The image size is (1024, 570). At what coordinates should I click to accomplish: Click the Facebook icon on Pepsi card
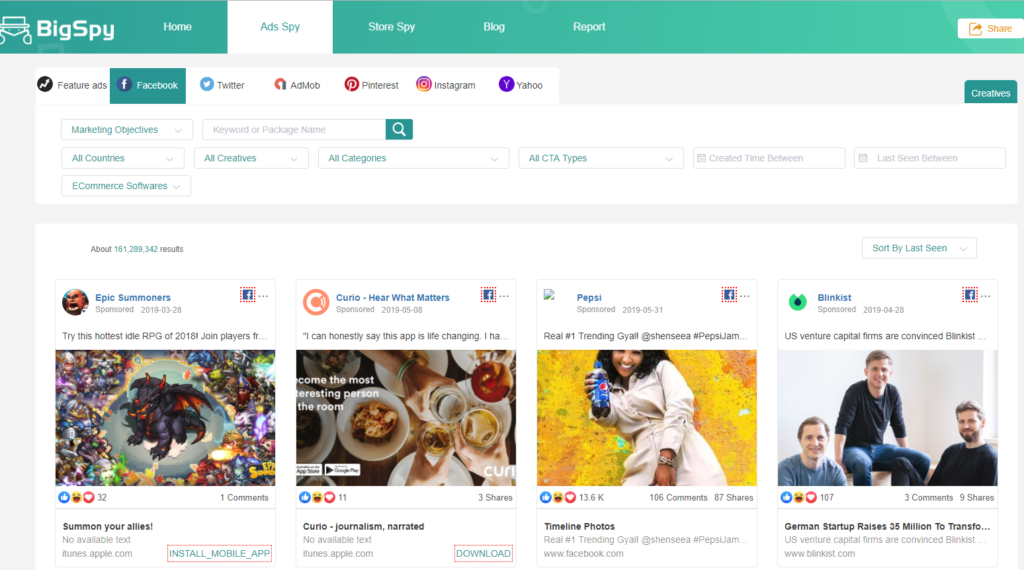pos(729,295)
